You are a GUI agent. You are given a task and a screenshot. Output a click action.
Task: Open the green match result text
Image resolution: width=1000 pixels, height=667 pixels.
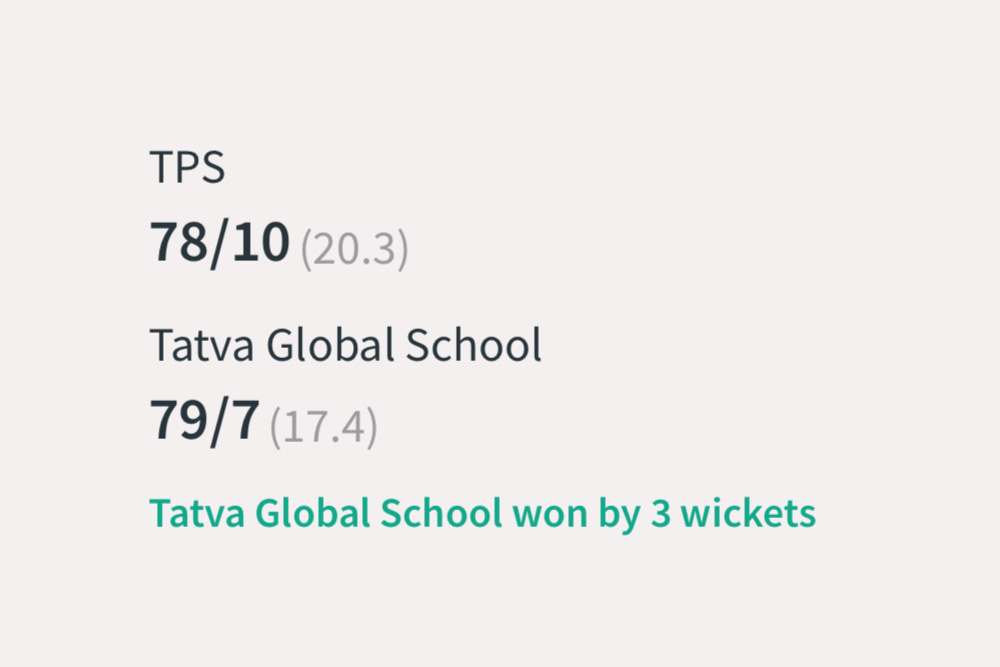(482, 514)
